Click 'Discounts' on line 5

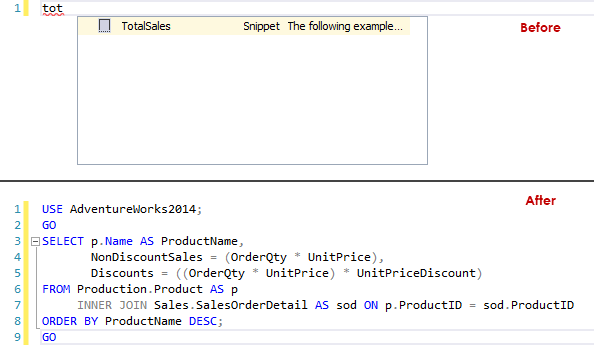coord(122,273)
